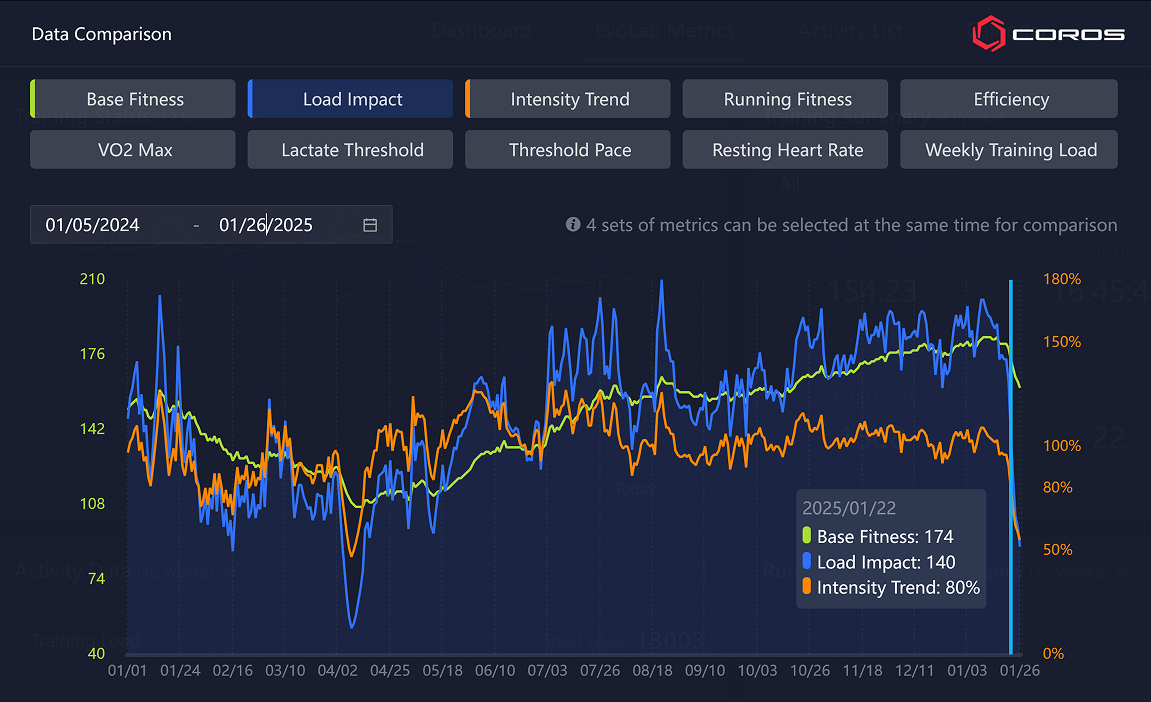The height and width of the screenshot is (702, 1151).
Task: Enable the Running Fitness metric
Action: [786, 99]
